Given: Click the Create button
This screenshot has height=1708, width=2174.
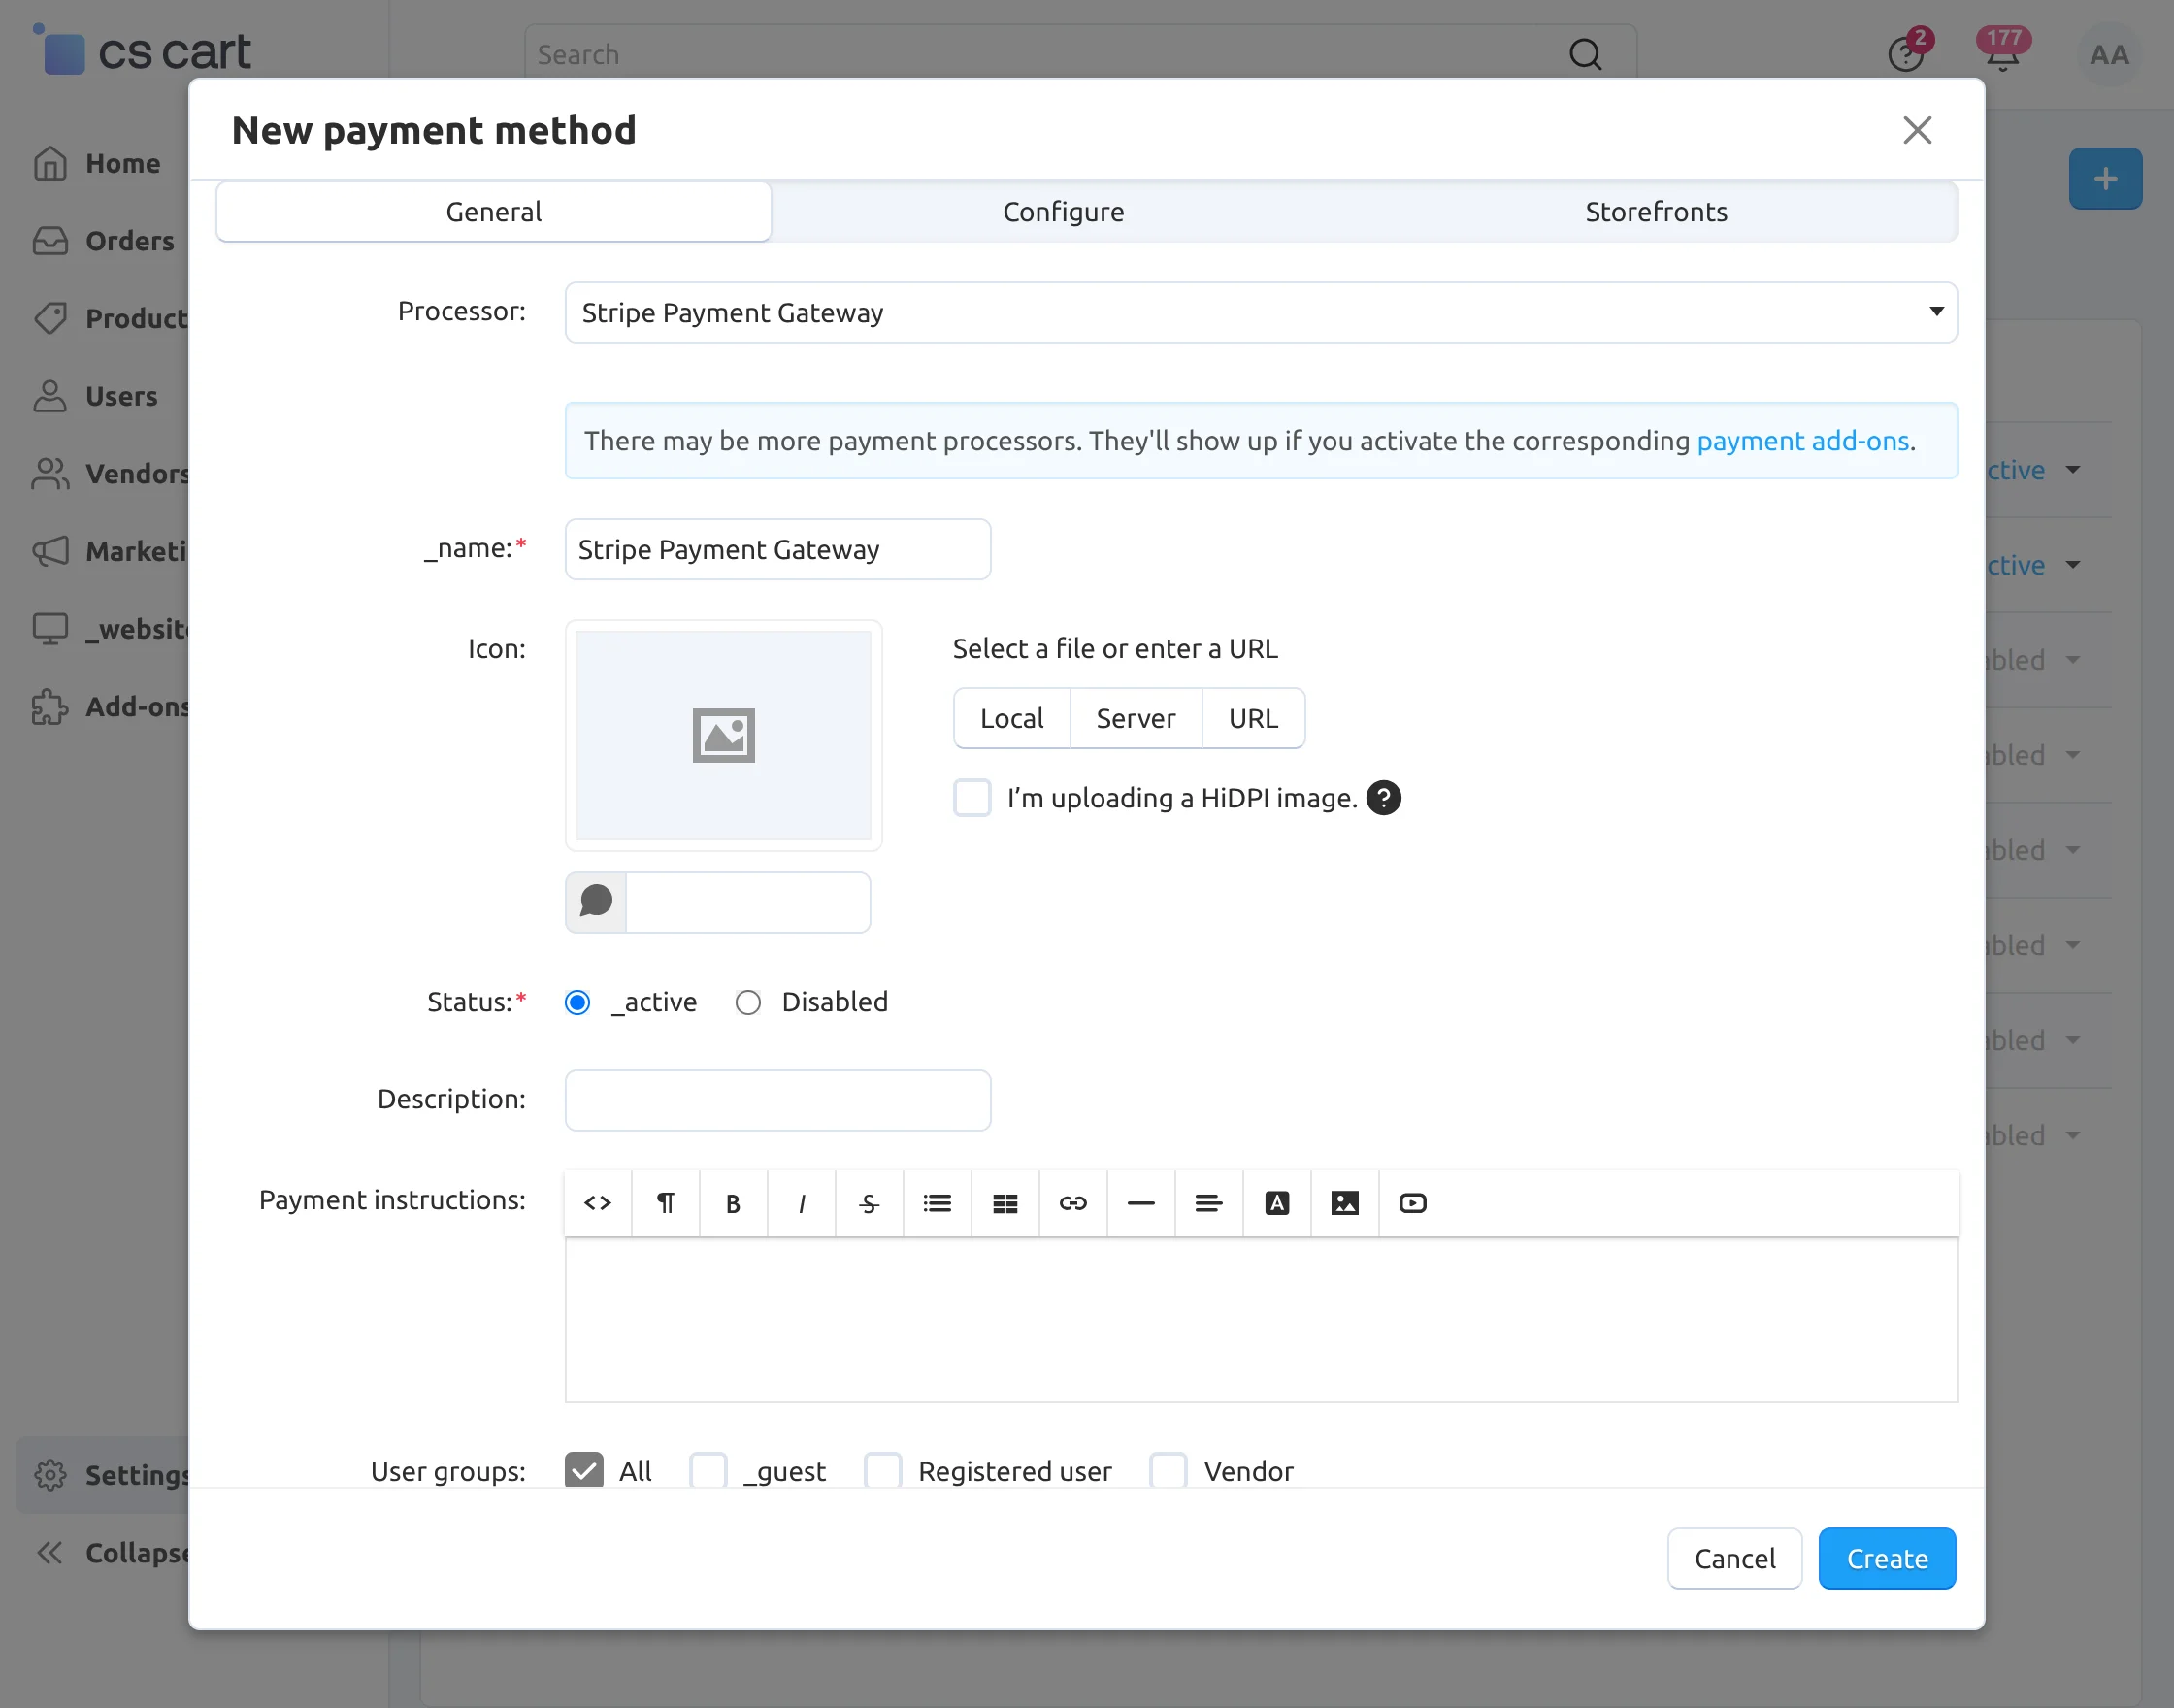Looking at the screenshot, I should pyautogui.click(x=1887, y=1558).
